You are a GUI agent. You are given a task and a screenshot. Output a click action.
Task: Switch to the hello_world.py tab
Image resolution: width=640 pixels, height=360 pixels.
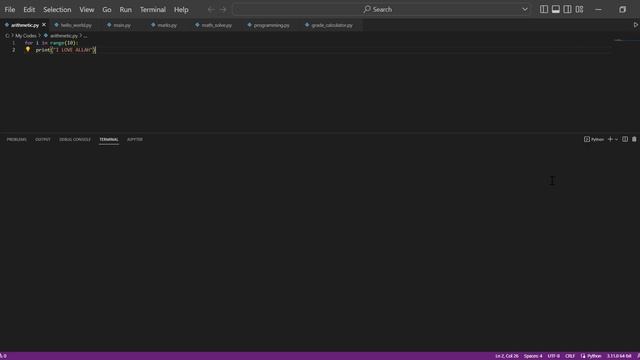pos(76,25)
